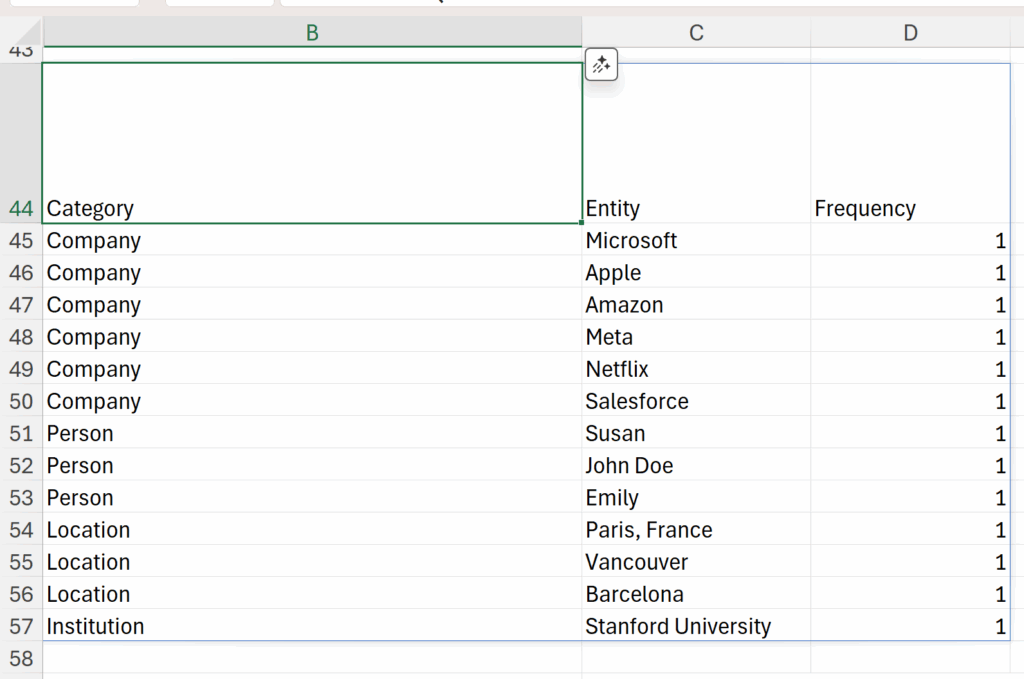Image resolution: width=1024 pixels, height=679 pixels.
Task: Select row 58 header
Action: point(21,658)
